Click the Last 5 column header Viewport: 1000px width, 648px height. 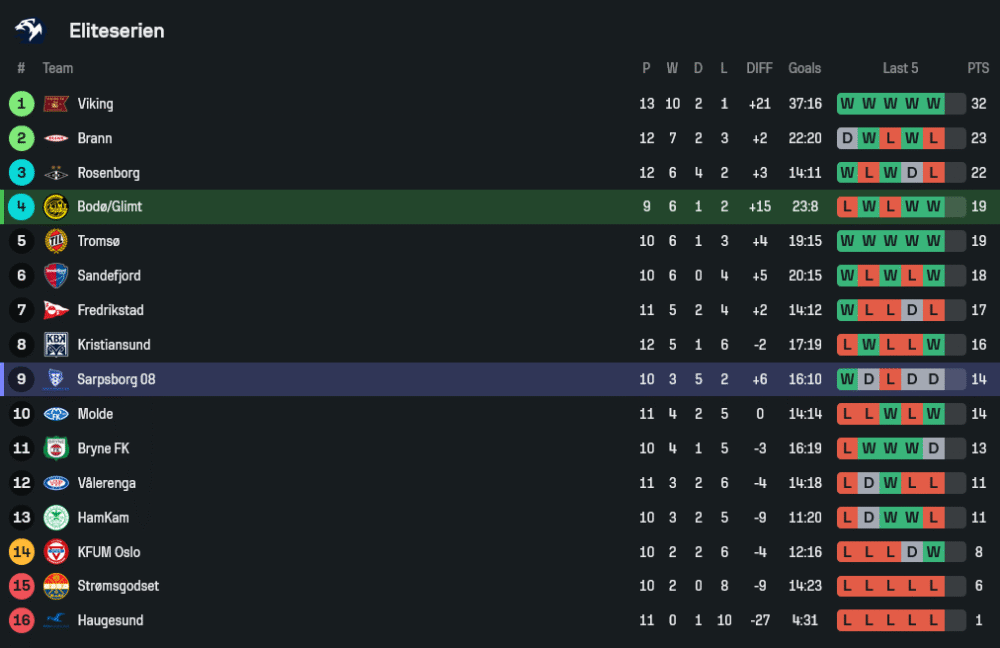(x=900, y=68)
